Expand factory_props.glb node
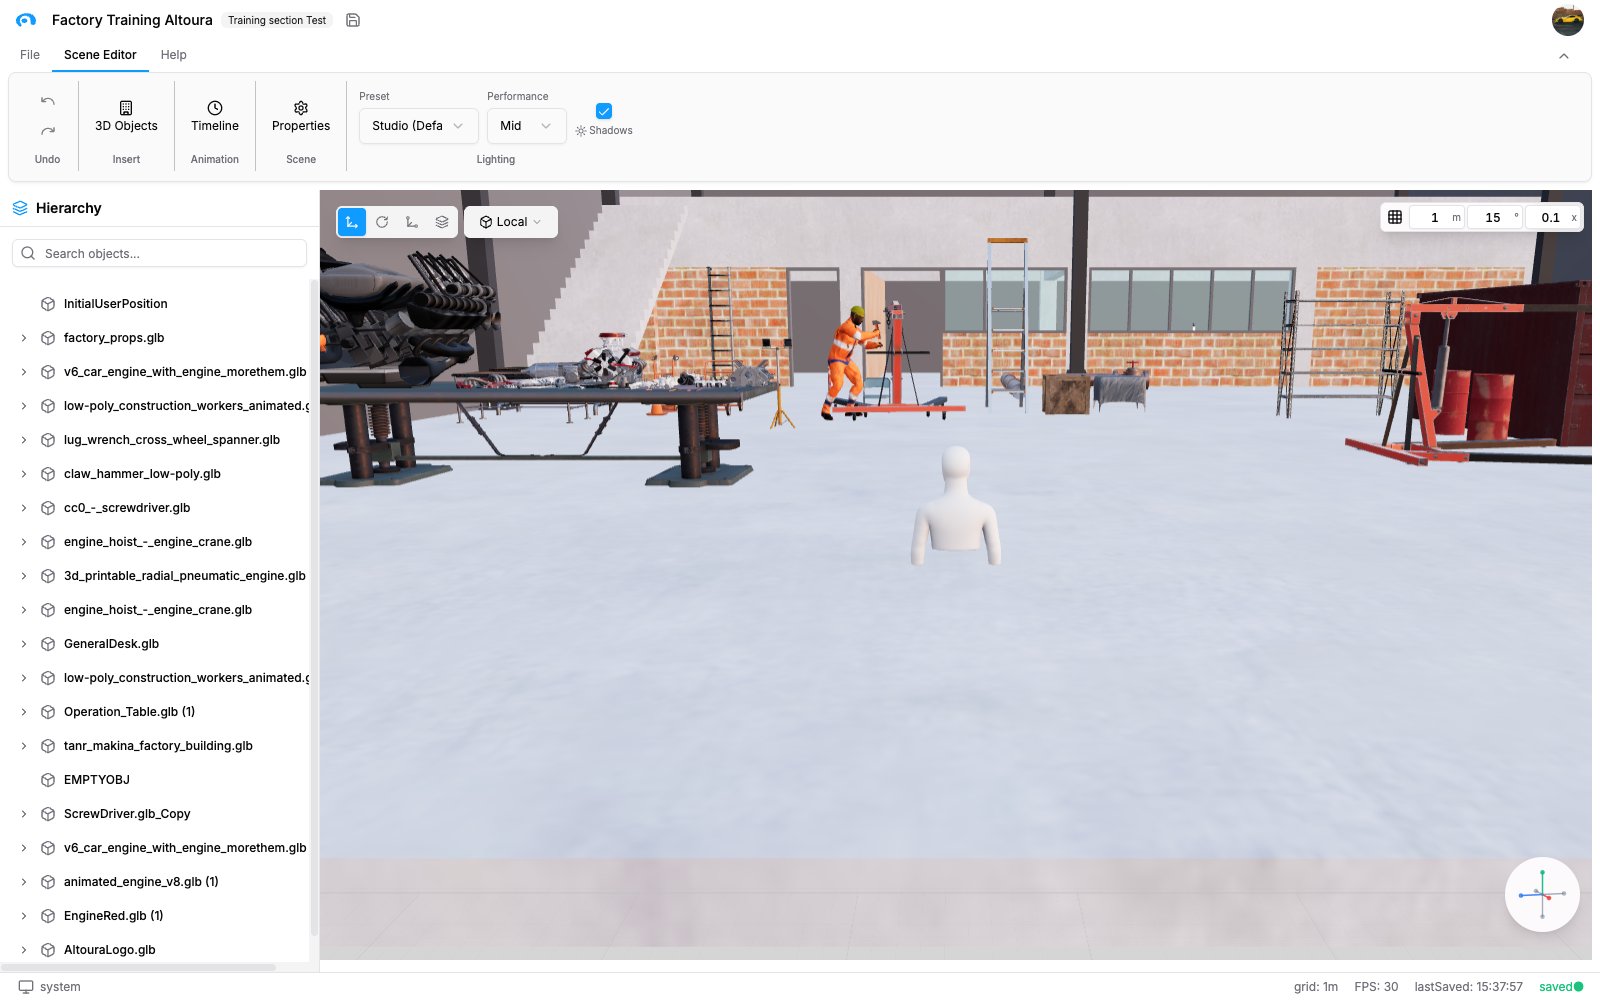1600x1000 pixels. pyautogui.click(x=24, y=338)
